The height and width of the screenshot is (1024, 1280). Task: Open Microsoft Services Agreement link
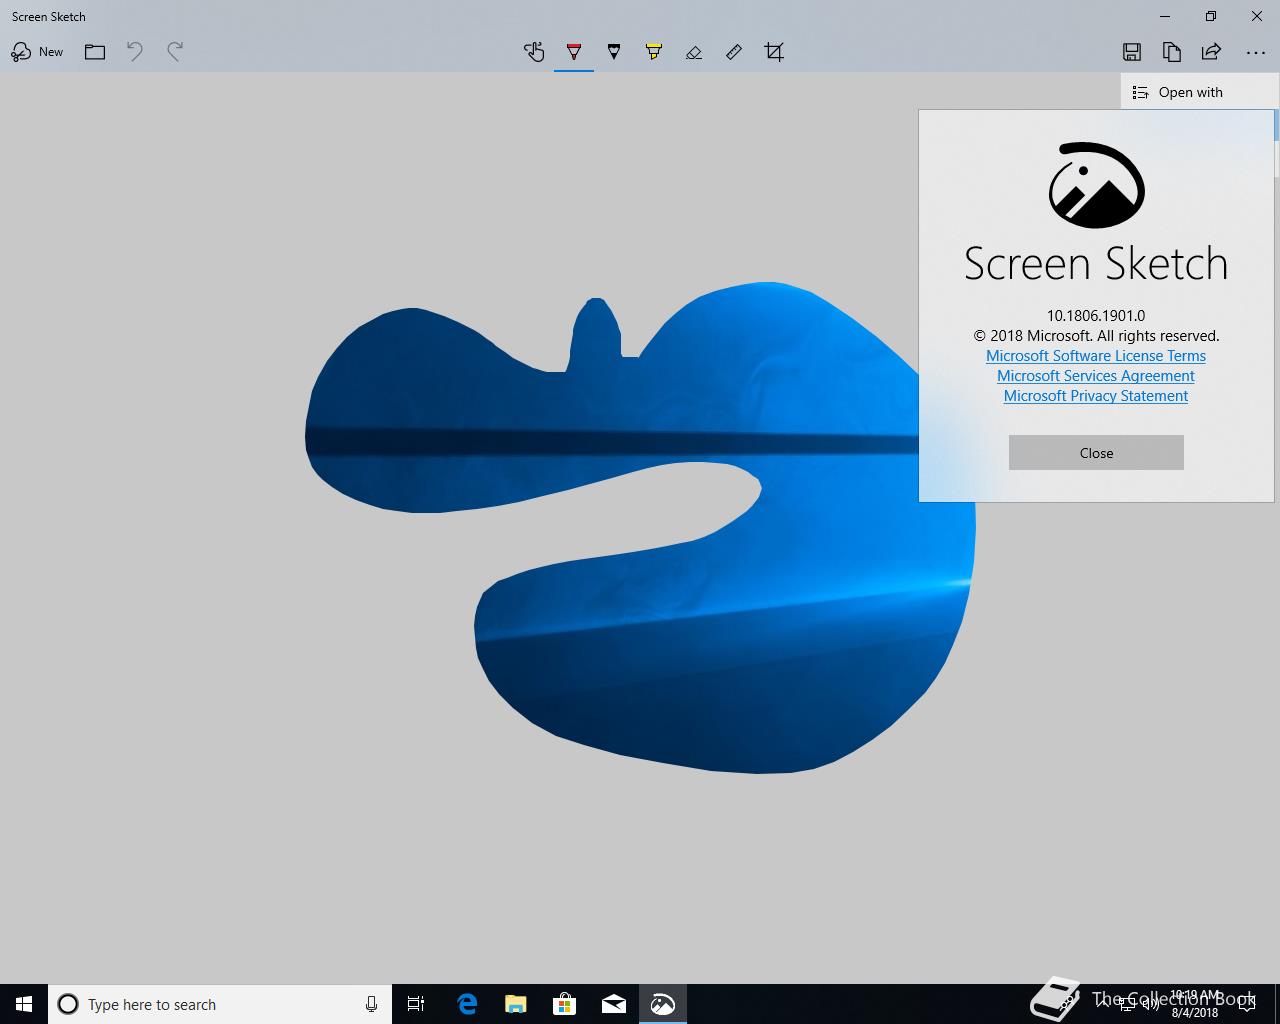pos(1096,376)
